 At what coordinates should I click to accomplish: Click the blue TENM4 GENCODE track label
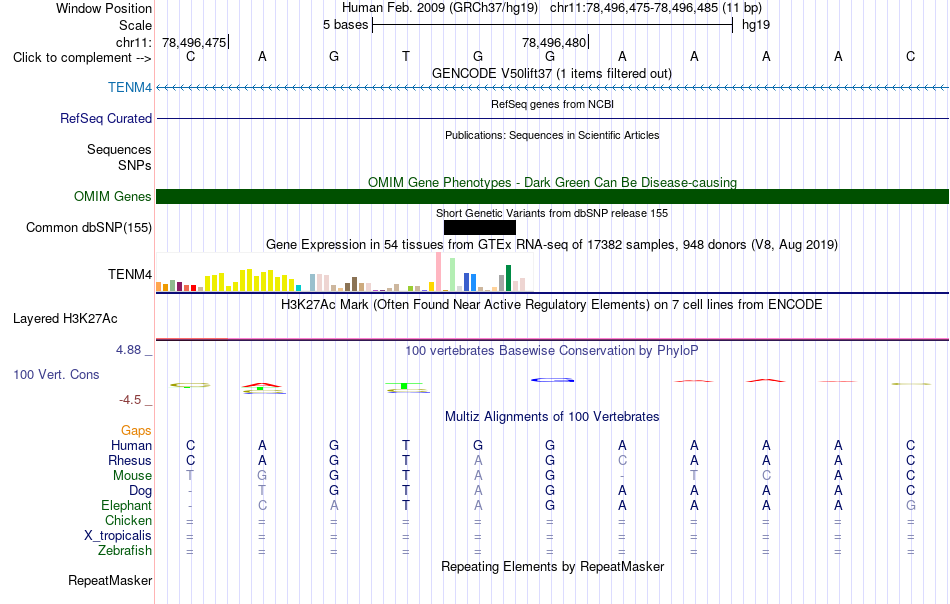coord(130,87)
